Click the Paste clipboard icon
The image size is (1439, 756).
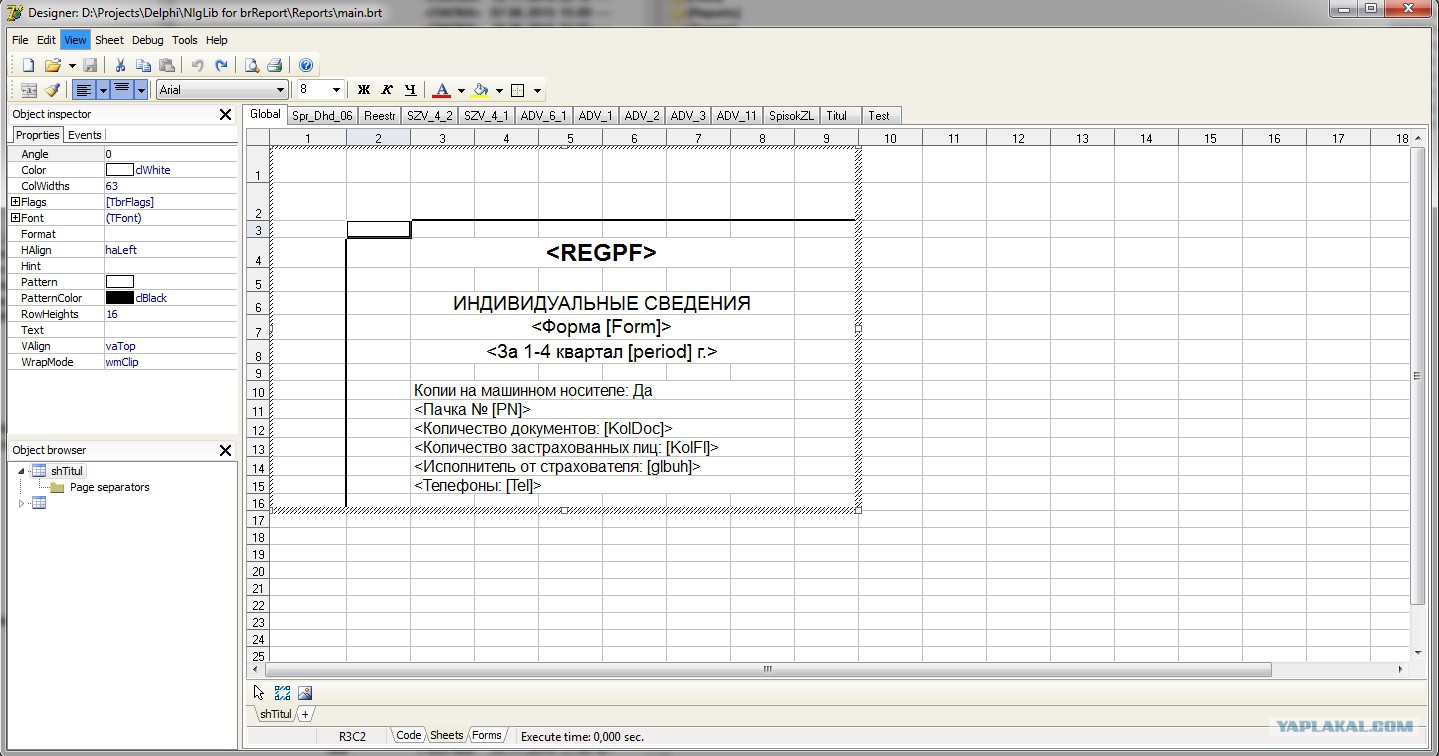[x=167, y=65]
